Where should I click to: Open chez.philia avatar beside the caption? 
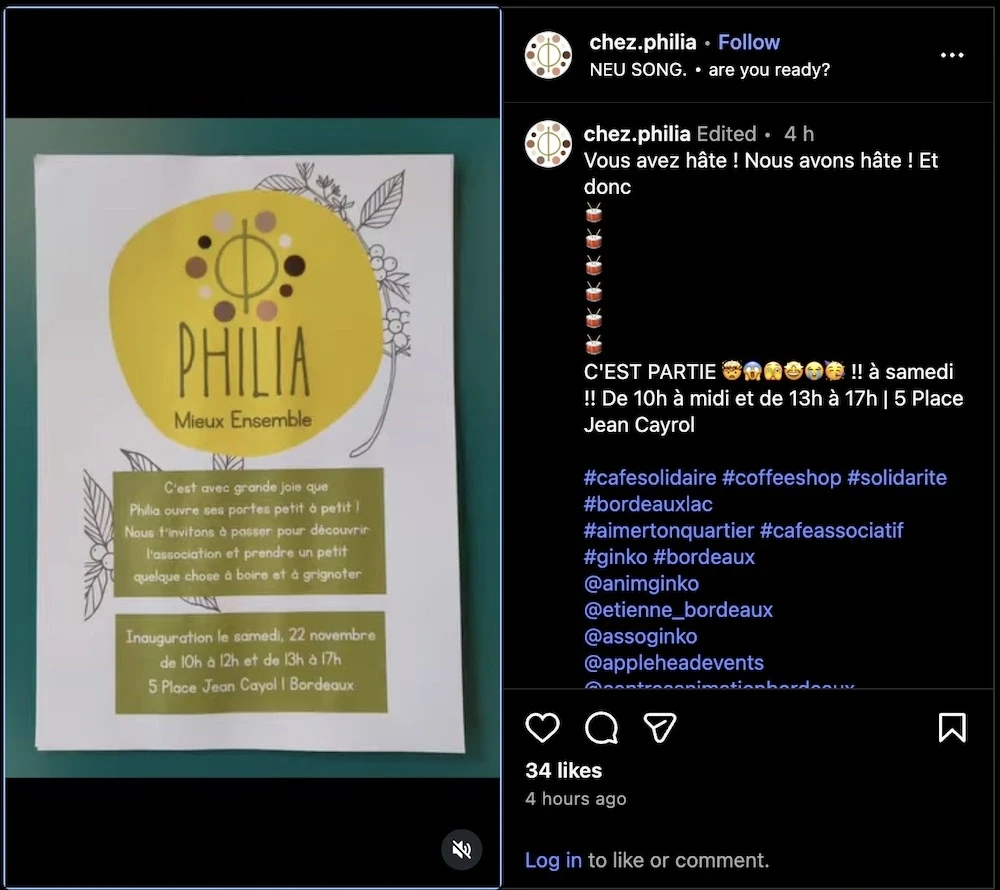[x=548, y=144]
